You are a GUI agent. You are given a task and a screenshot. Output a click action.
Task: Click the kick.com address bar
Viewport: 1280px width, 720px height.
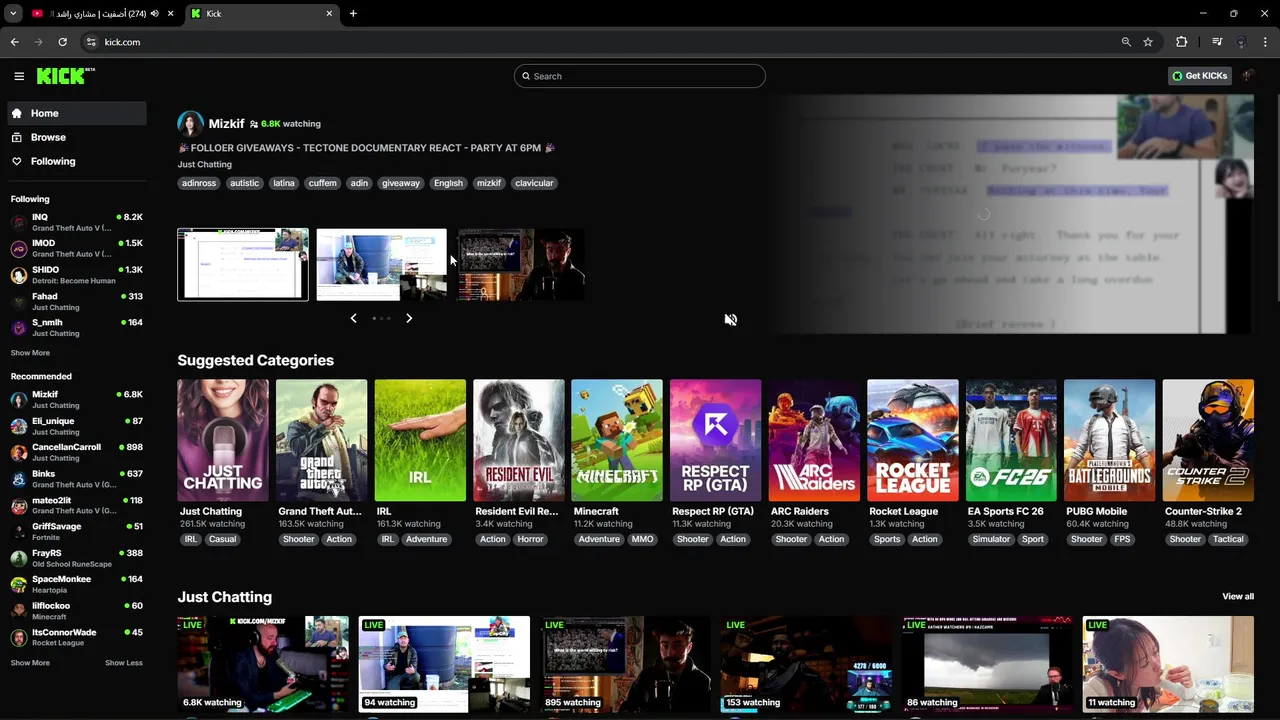(x=600, y=42)
